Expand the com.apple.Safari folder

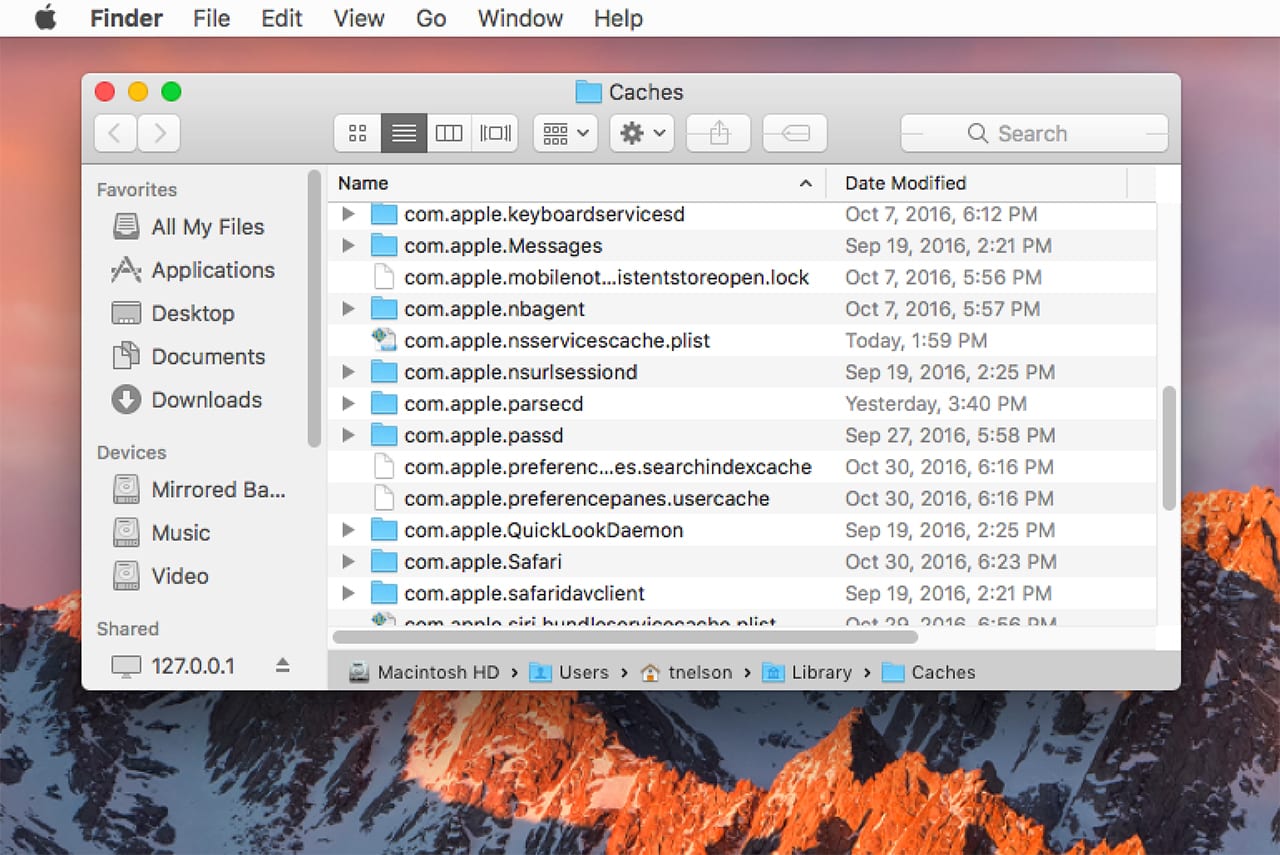(x=348, y=562)
